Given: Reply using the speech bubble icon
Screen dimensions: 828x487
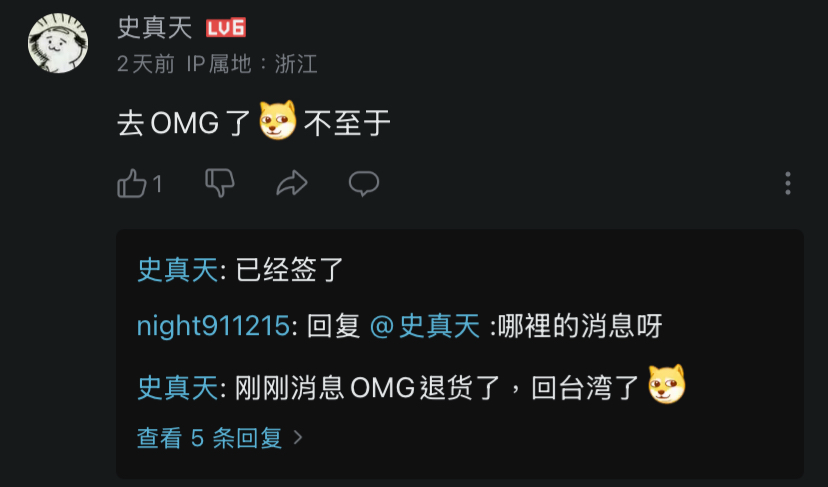Looking at the screenshot, I should pyautogui.click(x=364, y=184).
